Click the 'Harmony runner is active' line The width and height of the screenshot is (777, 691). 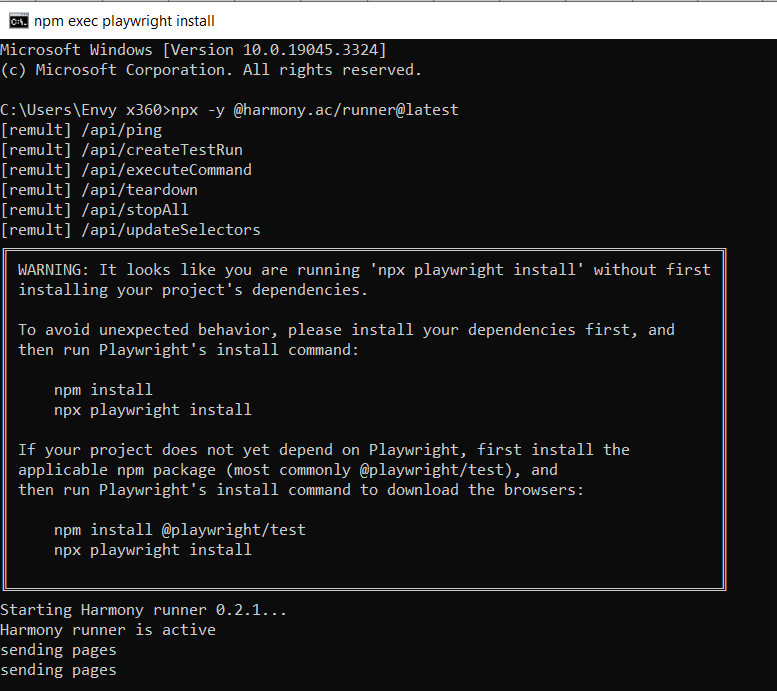(108, 630)
